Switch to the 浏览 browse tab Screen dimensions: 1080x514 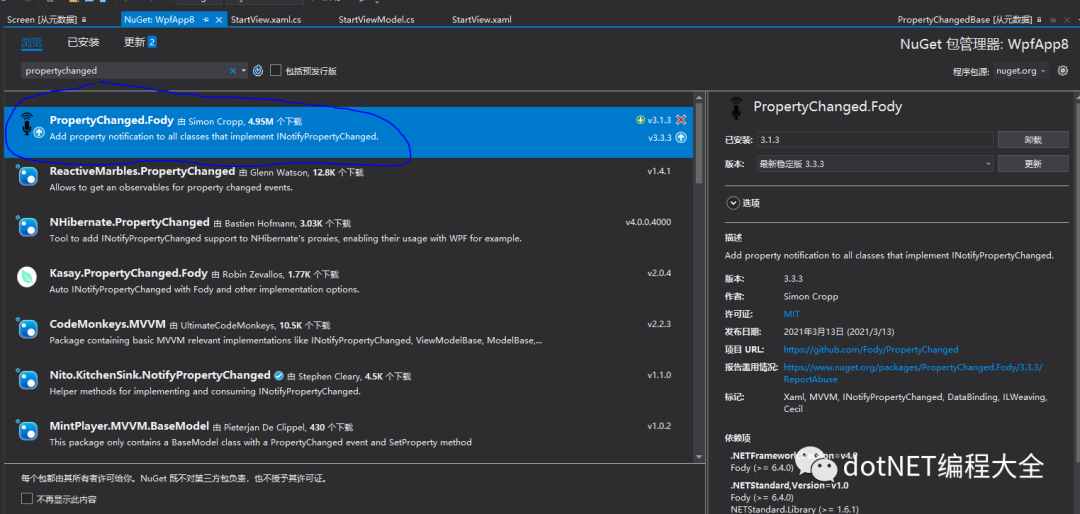click(32, 43)
